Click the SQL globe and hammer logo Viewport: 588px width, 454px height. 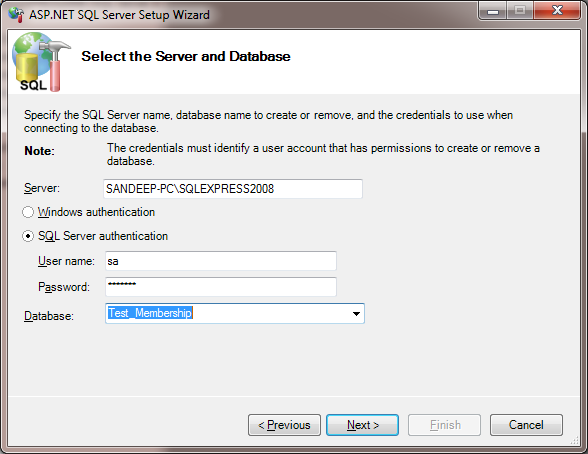(40, 62)
